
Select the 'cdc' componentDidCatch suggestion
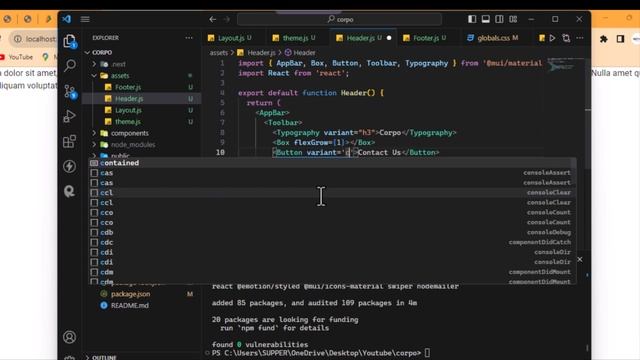pos(332,242)
